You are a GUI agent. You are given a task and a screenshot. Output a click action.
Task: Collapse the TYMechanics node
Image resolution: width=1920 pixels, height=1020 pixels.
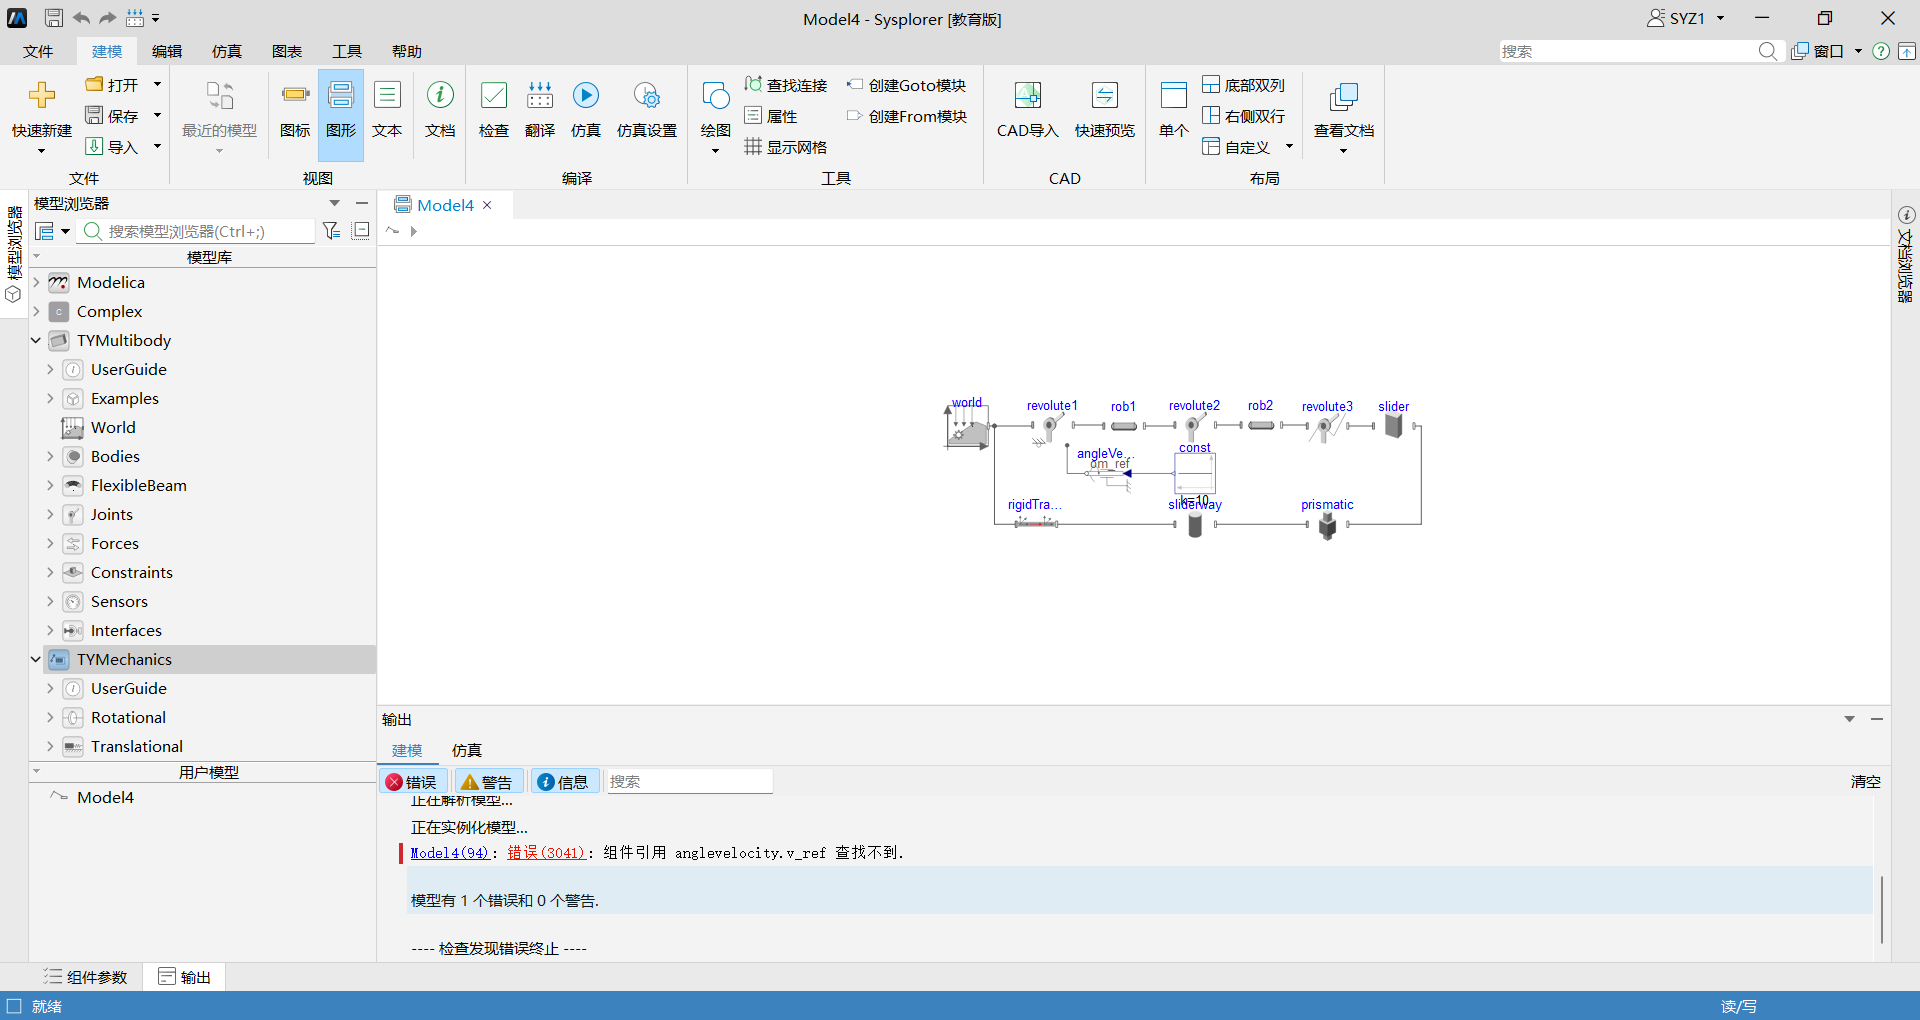36,659
